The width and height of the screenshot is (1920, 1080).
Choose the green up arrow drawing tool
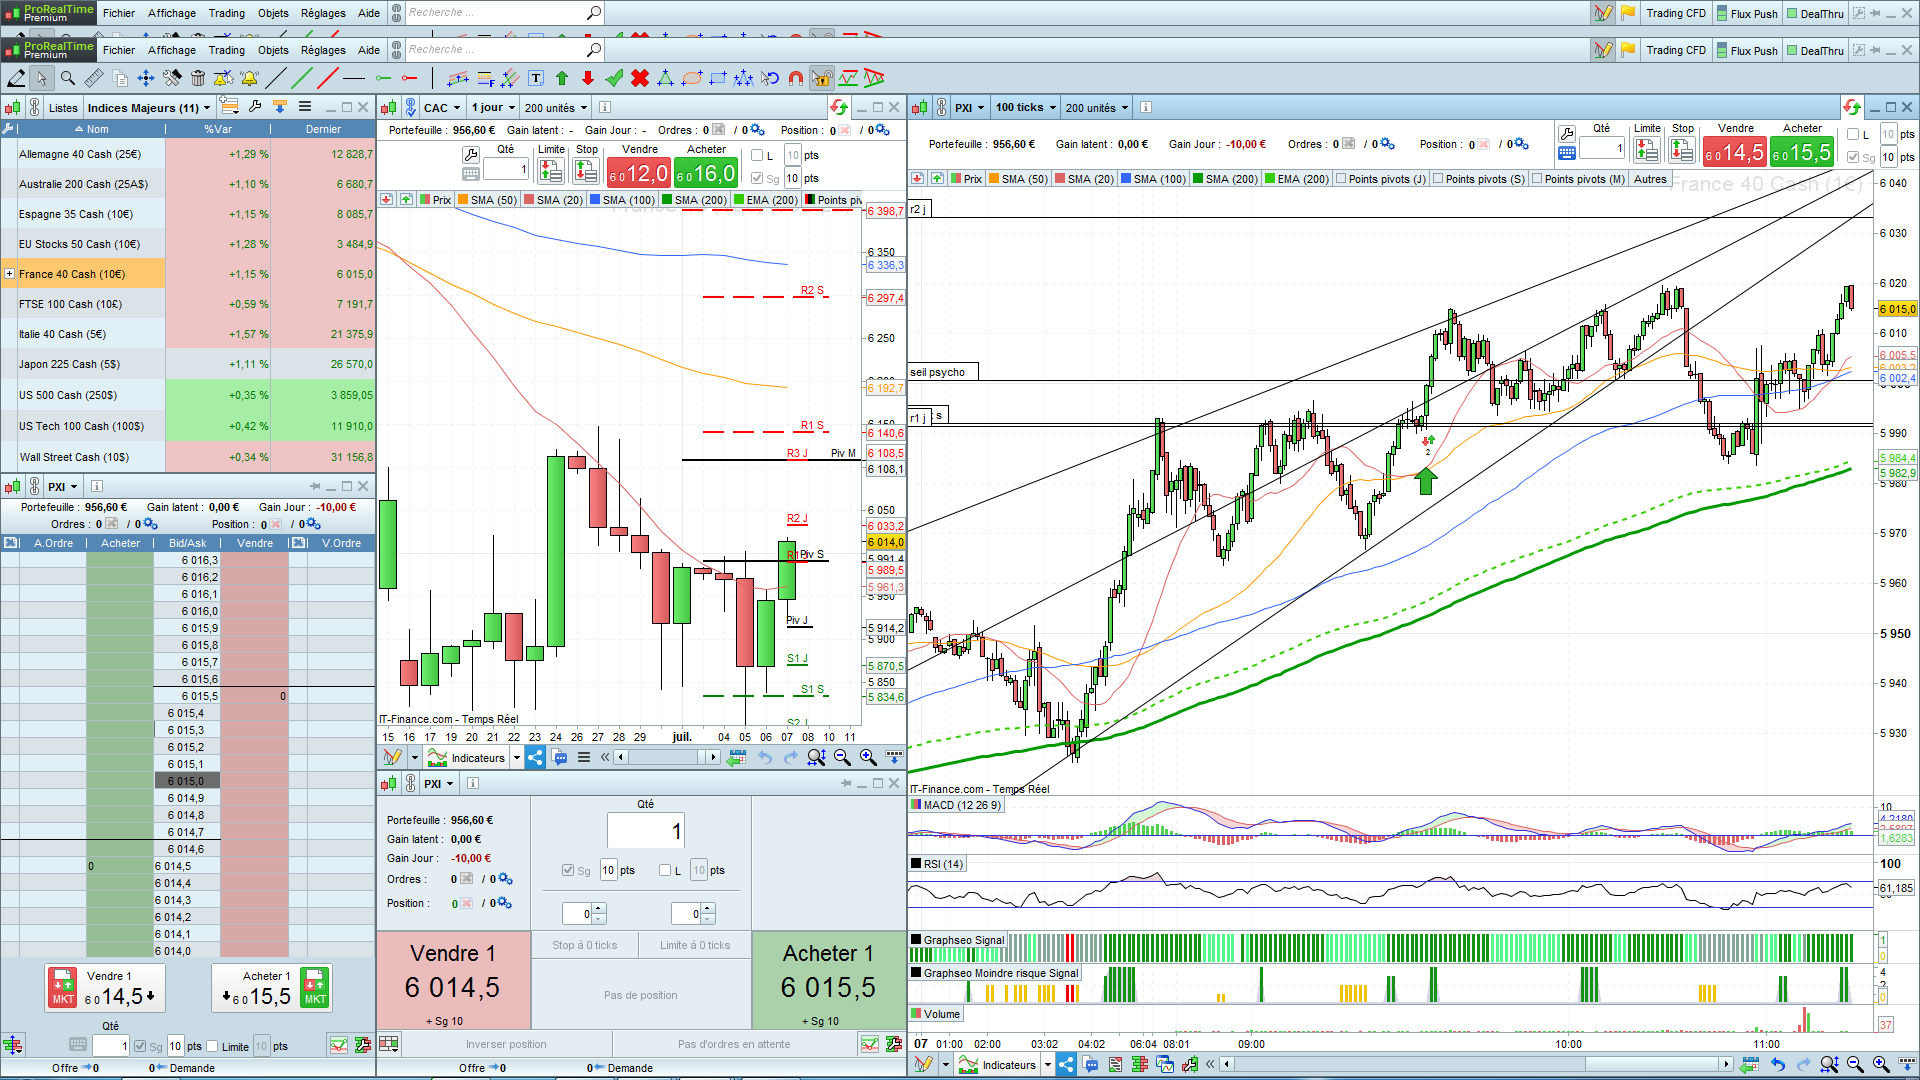coord(562,78)
